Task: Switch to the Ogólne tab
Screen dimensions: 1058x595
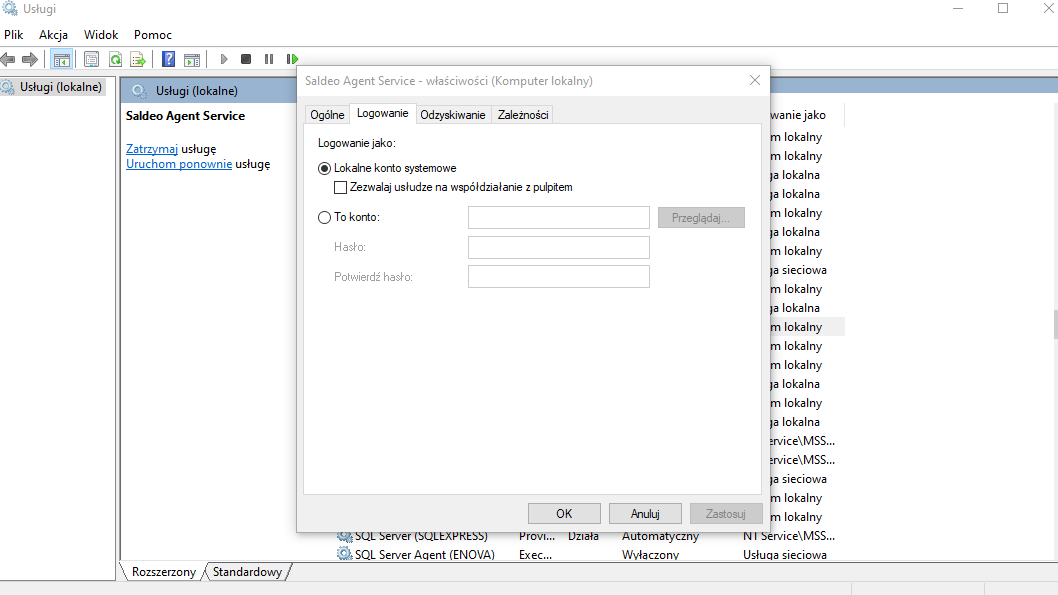Action: 327,115
